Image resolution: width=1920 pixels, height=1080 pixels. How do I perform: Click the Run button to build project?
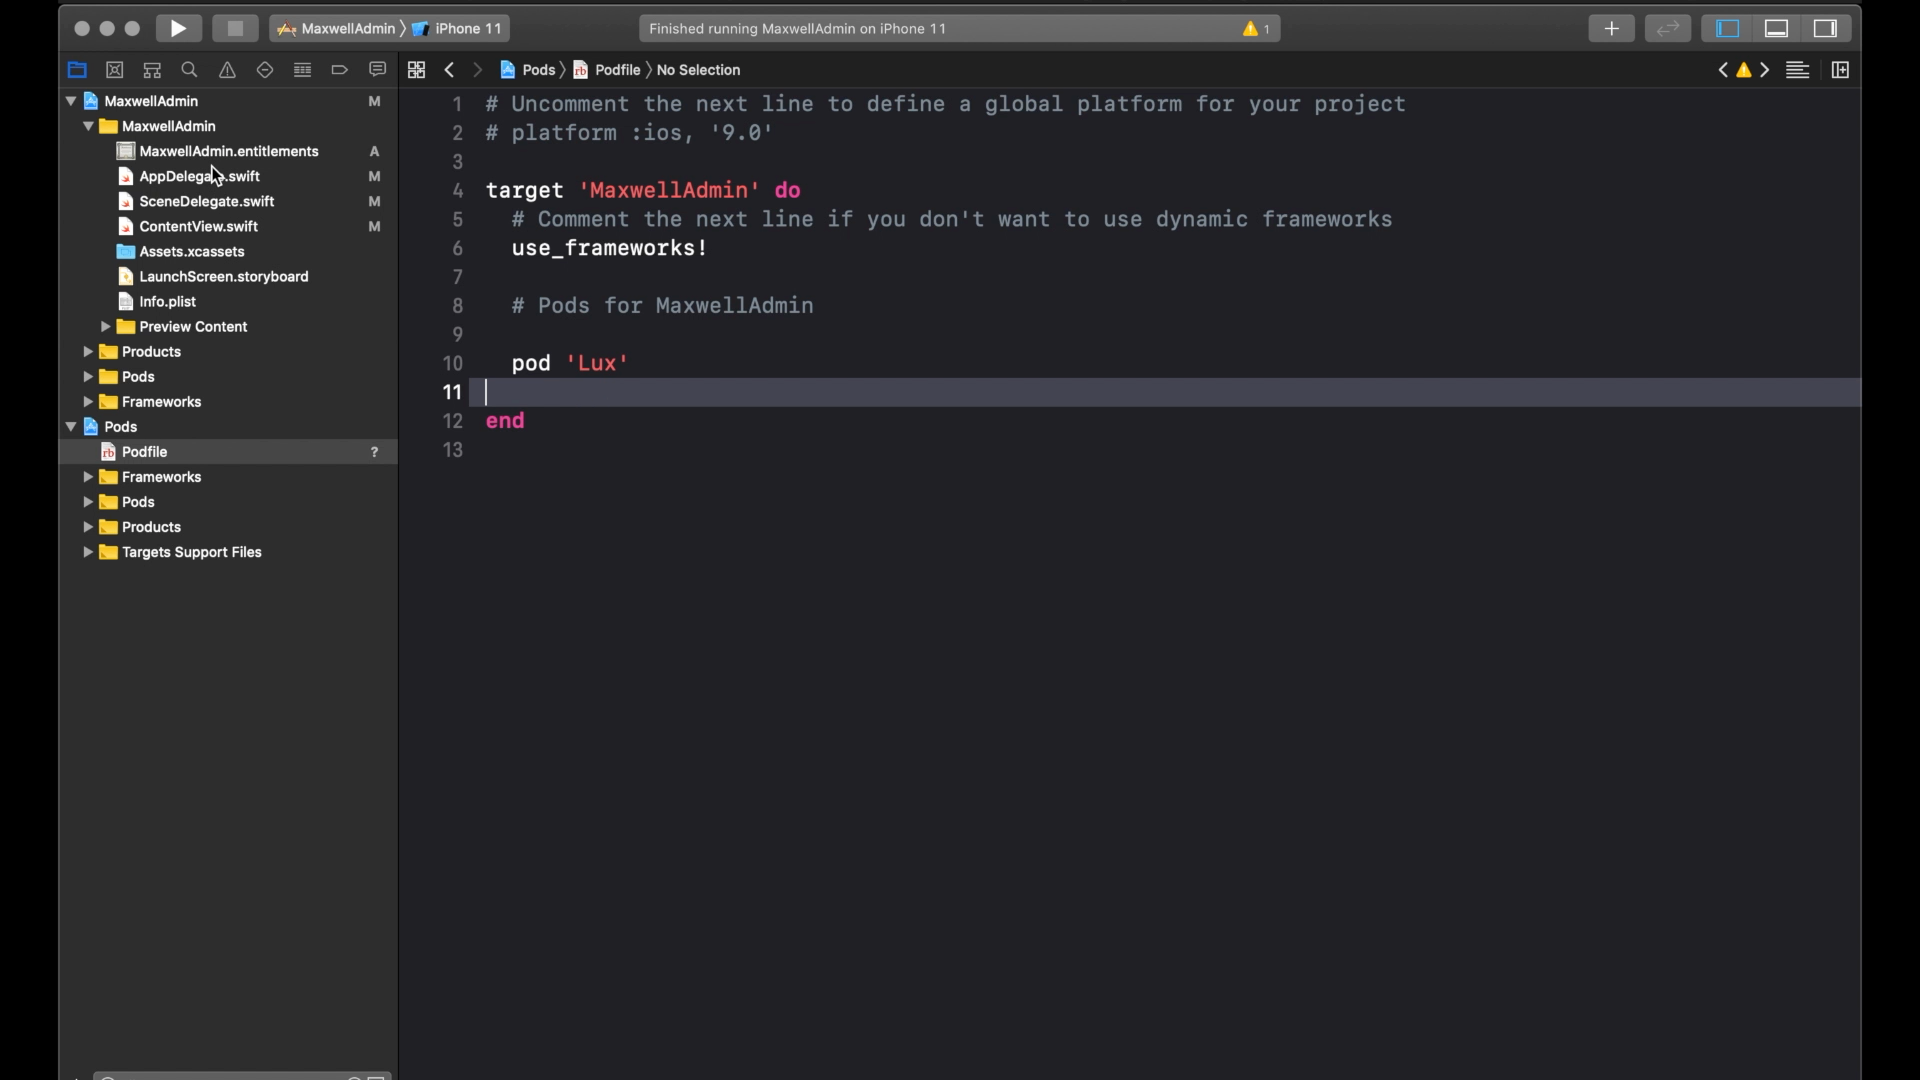pyautogui.click(x=178, y=28)
